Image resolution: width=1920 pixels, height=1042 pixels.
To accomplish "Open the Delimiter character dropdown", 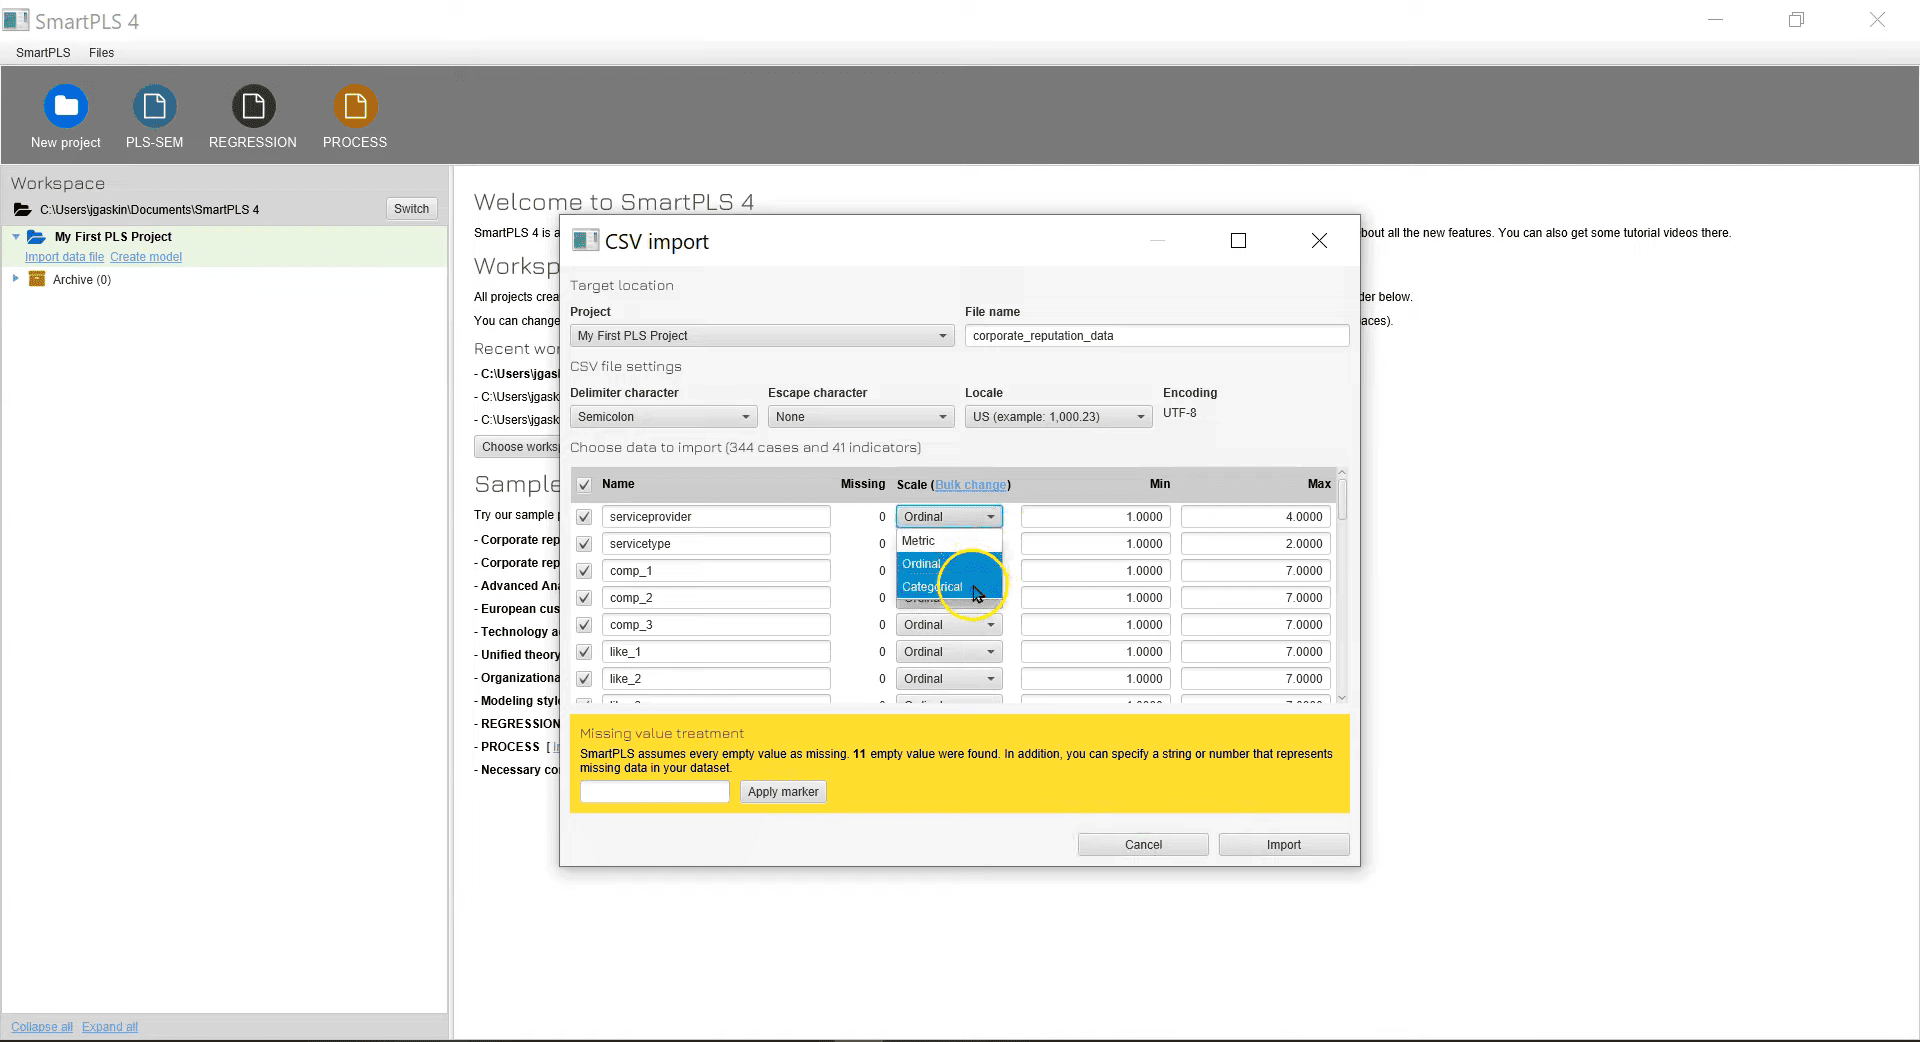I will [x=662, y=417].
